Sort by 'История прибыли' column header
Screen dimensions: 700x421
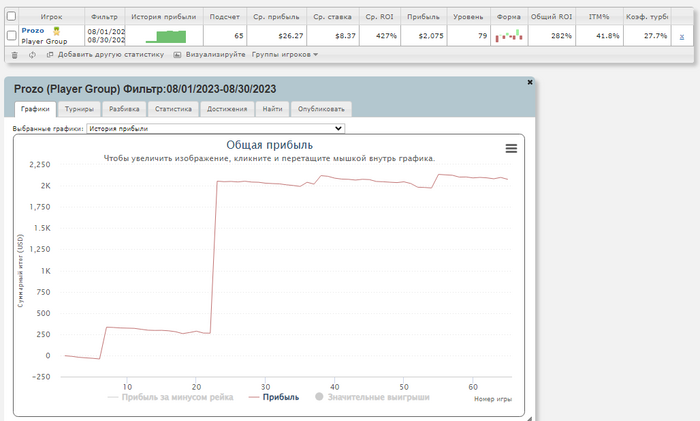click(164, 17)
